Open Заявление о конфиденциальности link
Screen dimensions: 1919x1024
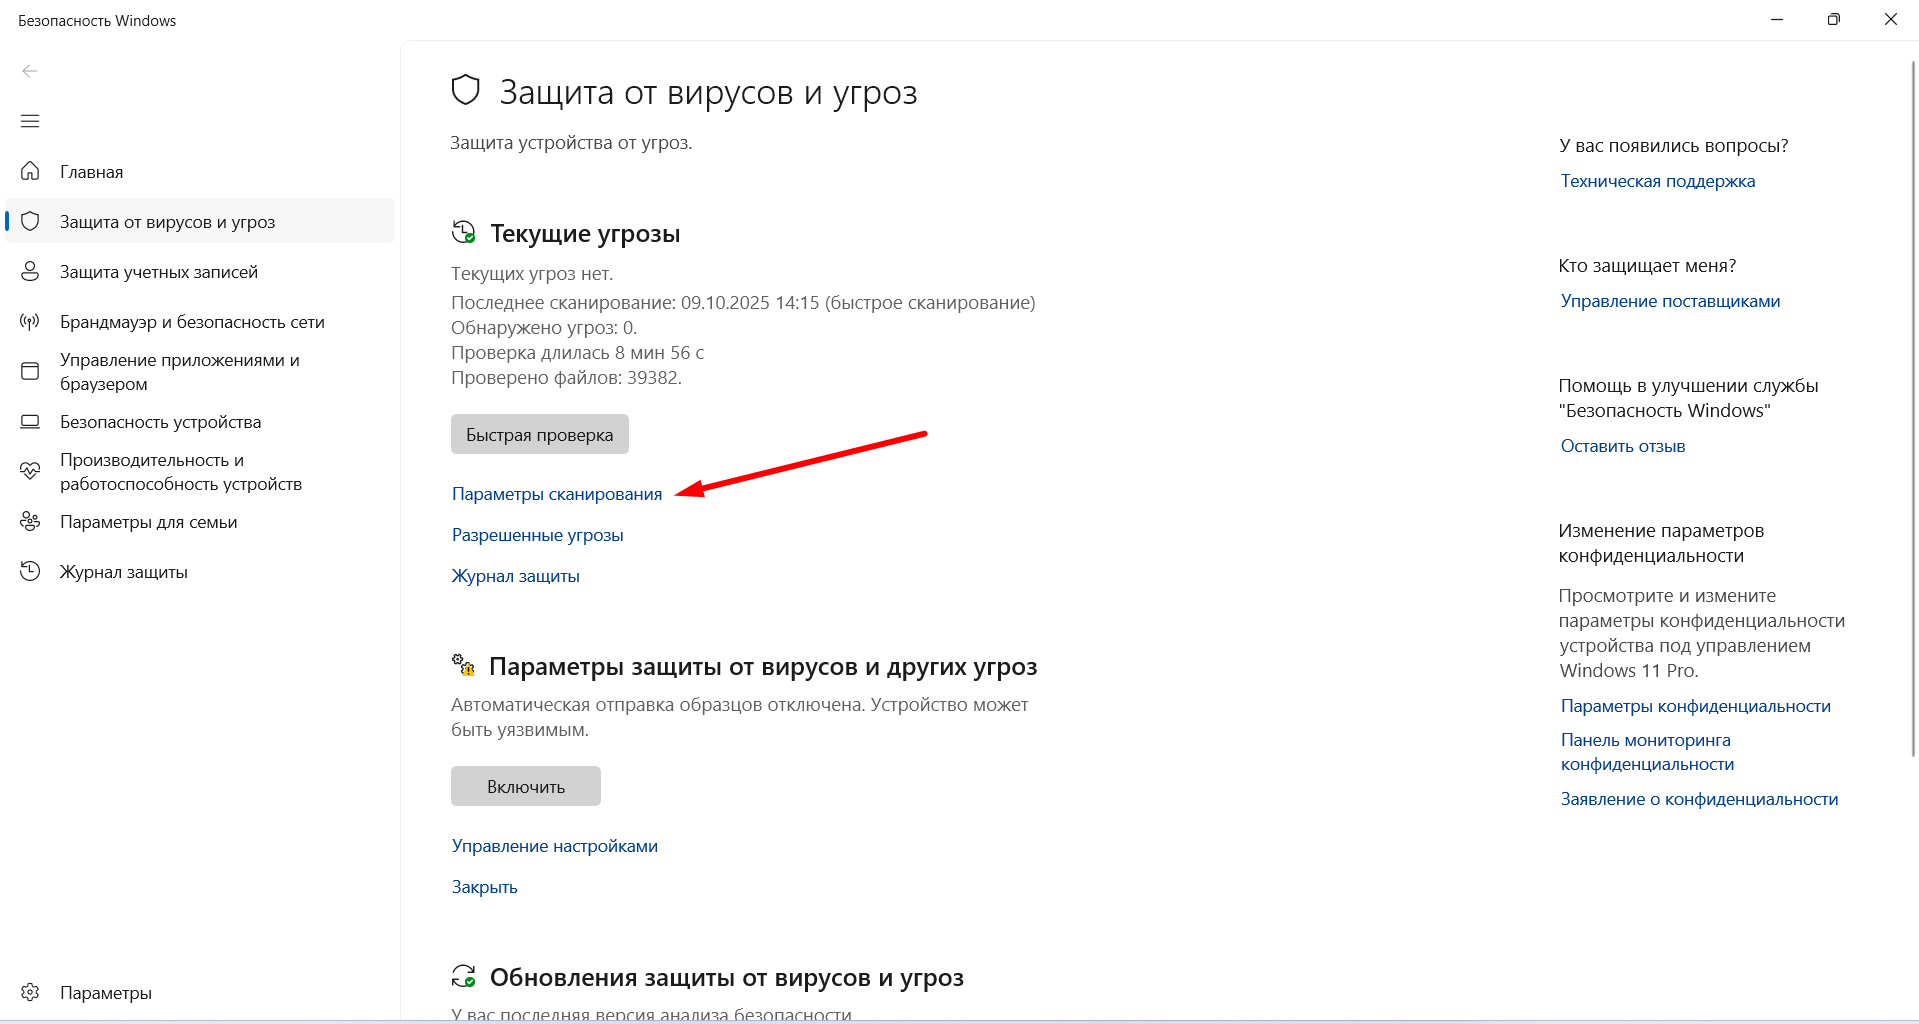pos(1700,799)
